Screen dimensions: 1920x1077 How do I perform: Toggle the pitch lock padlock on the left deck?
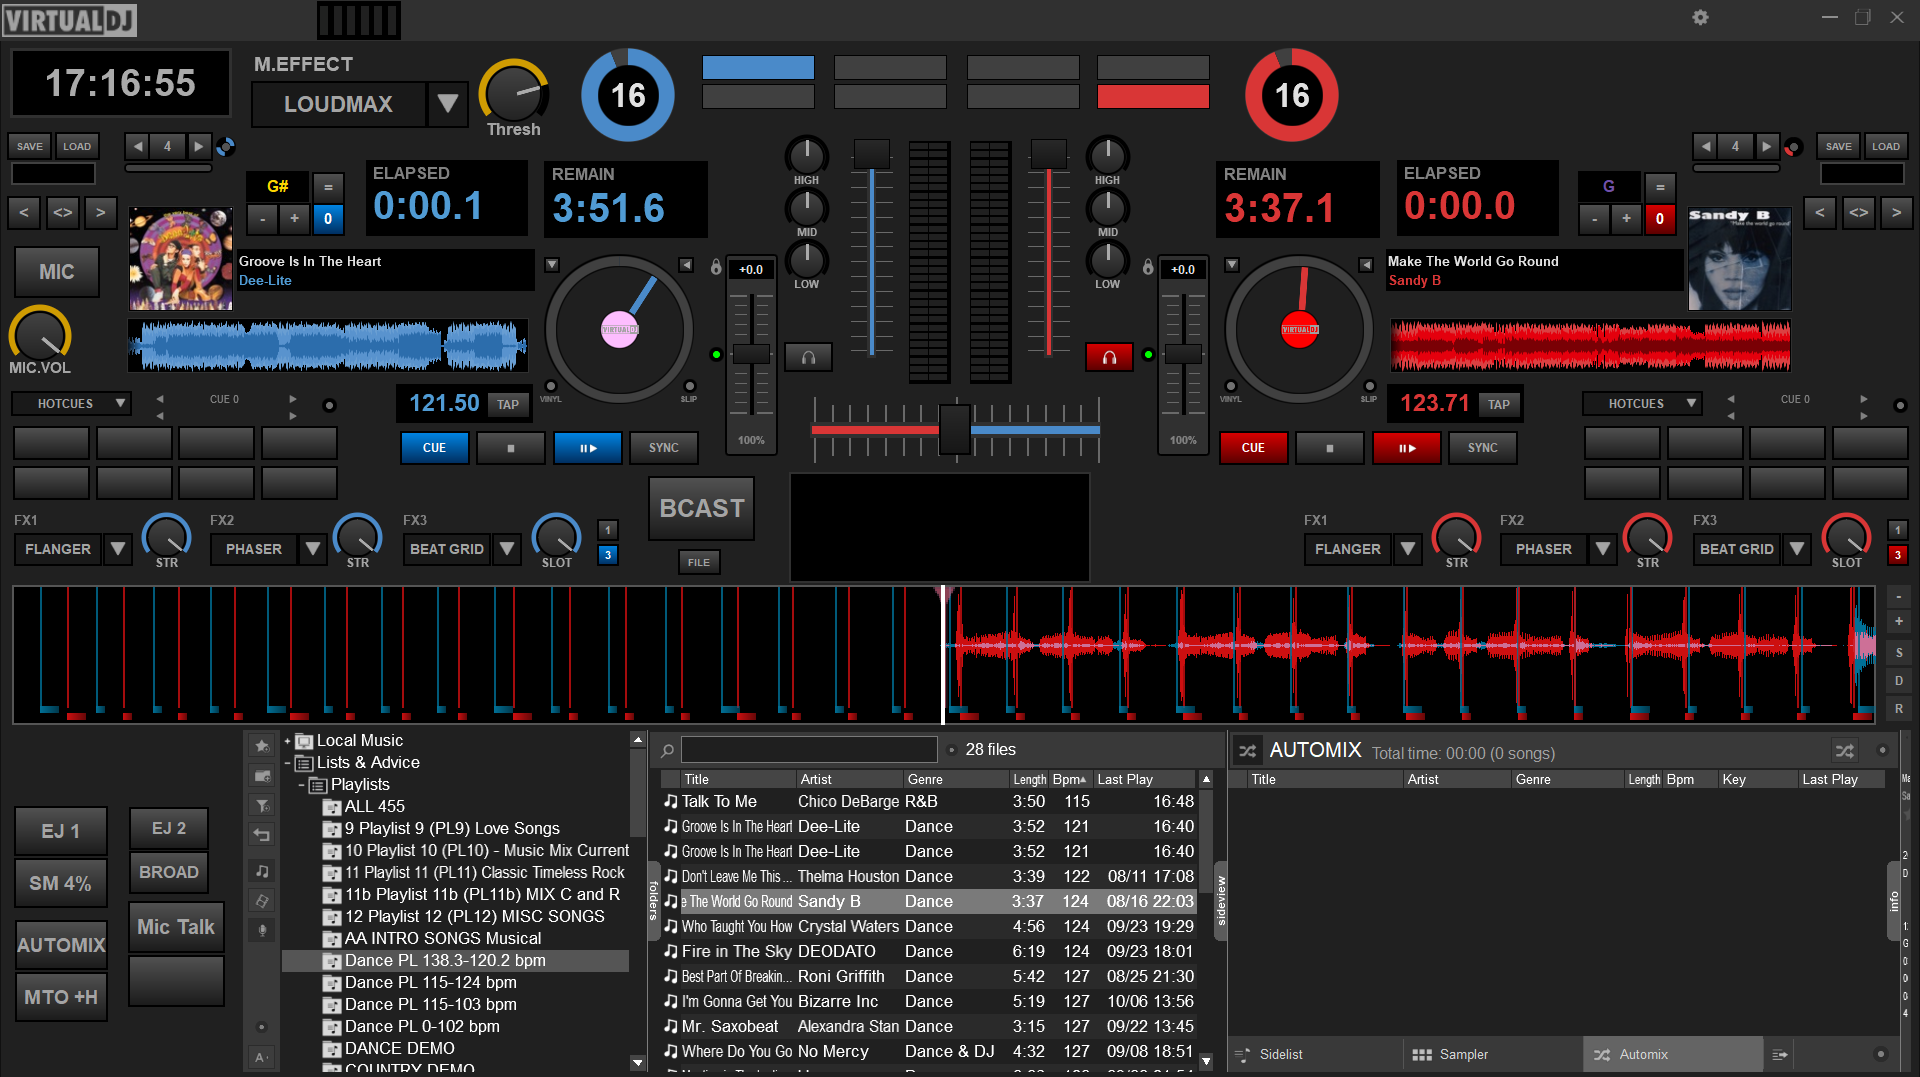716,267
